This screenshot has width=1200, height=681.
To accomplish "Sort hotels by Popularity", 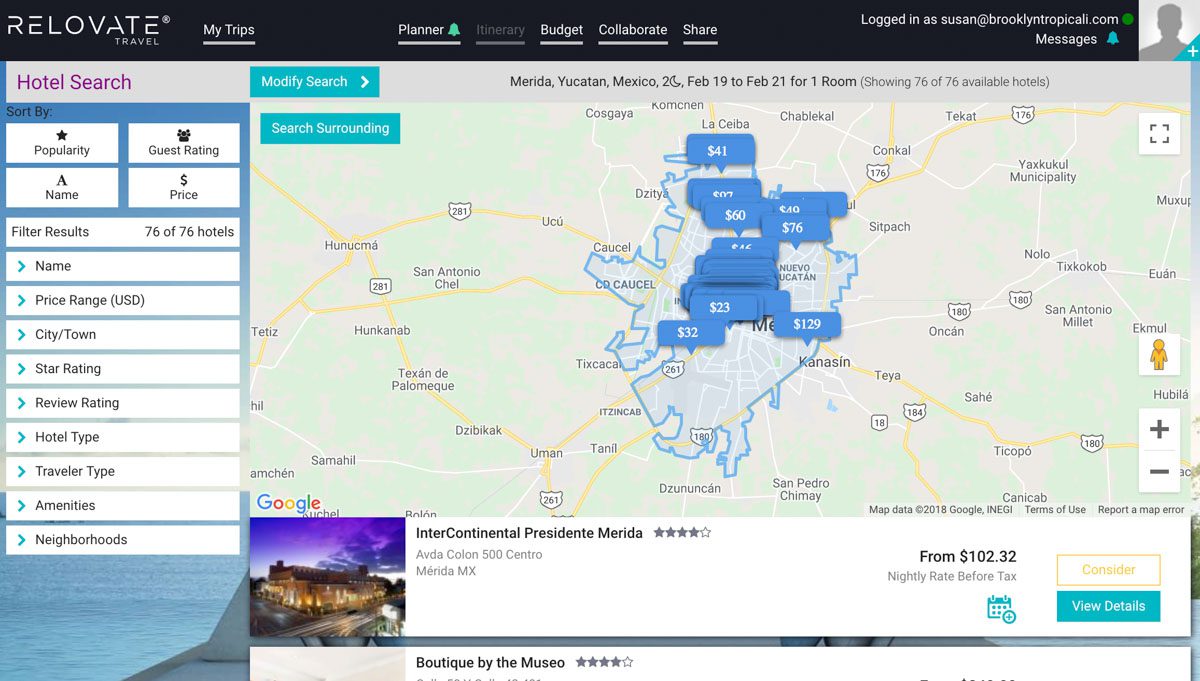I will click(x=62, y=143).
